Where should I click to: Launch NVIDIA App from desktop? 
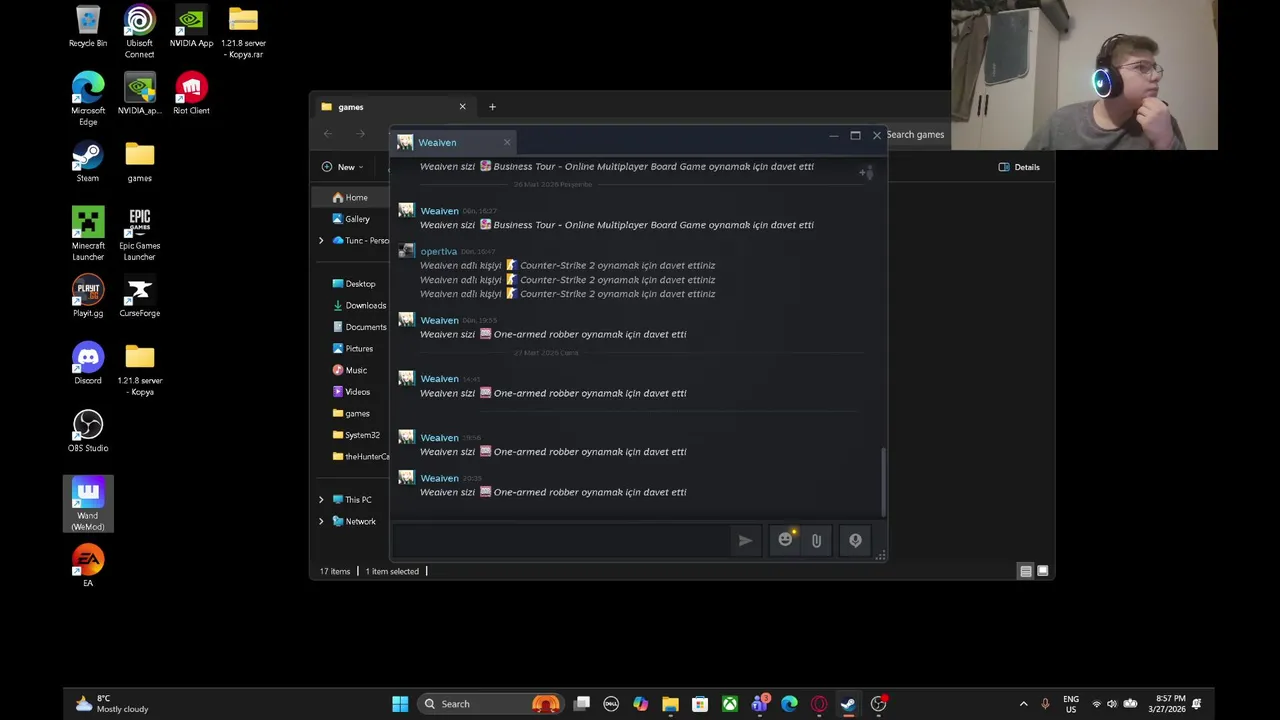click(191, 27)
